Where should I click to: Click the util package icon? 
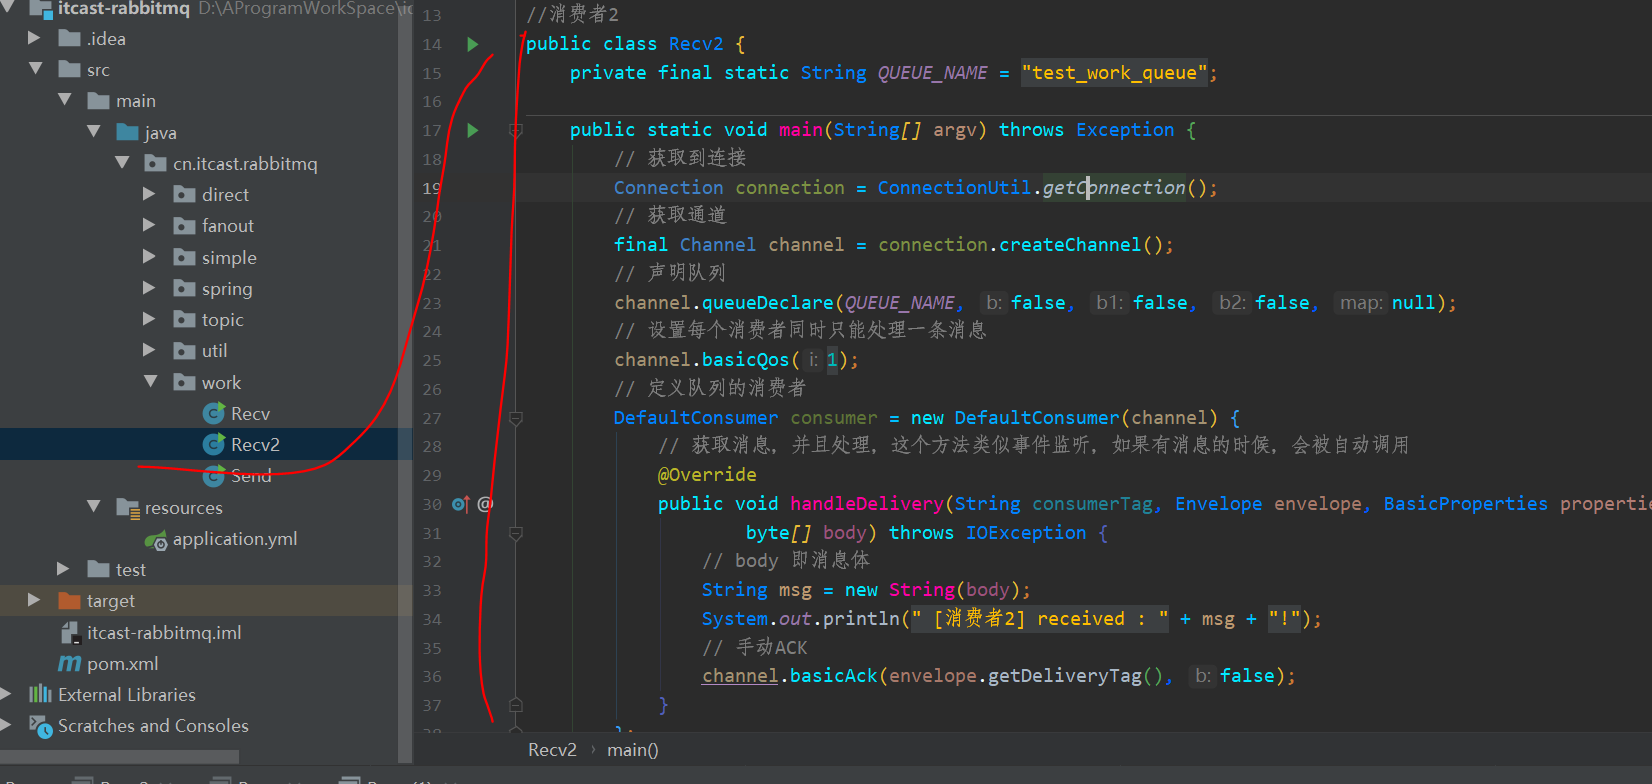pyautogui.click(x=184, y=351)
